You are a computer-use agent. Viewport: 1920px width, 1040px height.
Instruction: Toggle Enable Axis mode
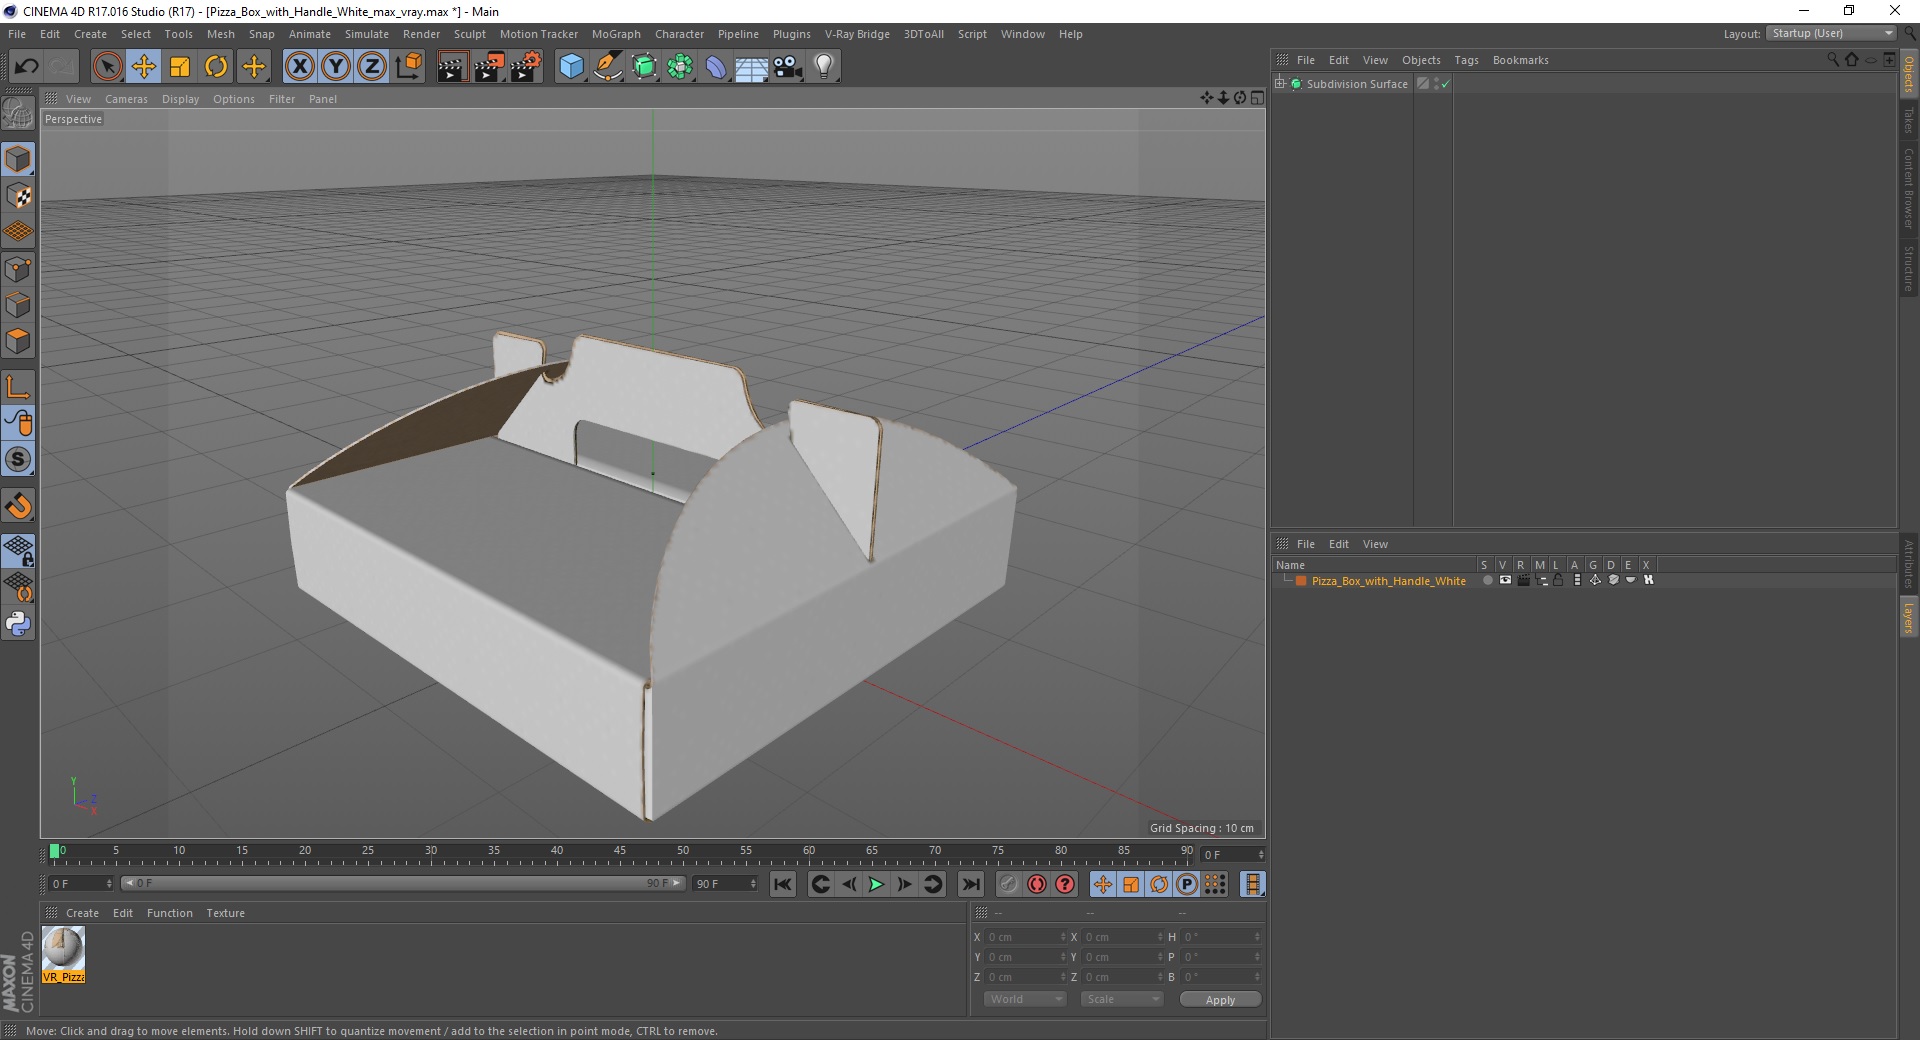[18, 386]
